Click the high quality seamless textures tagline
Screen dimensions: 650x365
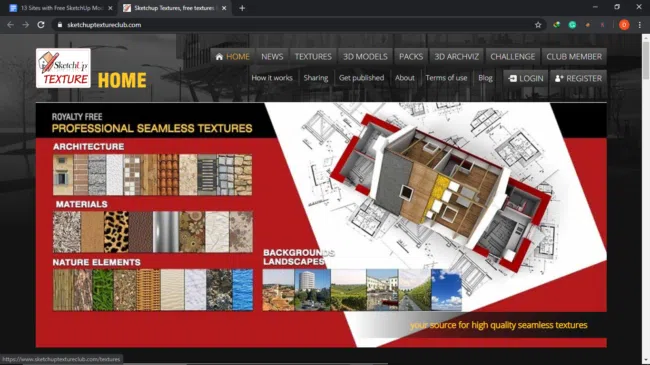(499, 325)
